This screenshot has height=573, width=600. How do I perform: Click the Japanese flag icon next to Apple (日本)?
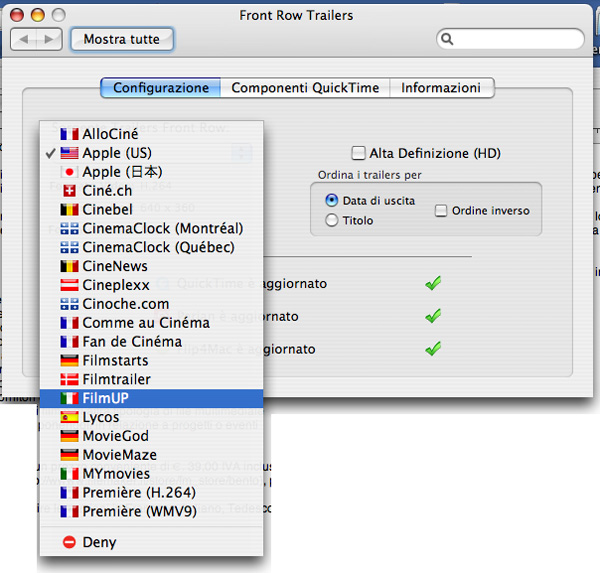pyautogui.click(x=69, y=172)
